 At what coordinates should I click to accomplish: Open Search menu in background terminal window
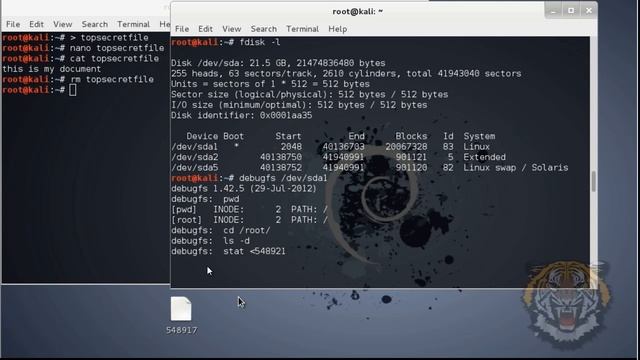95,24
